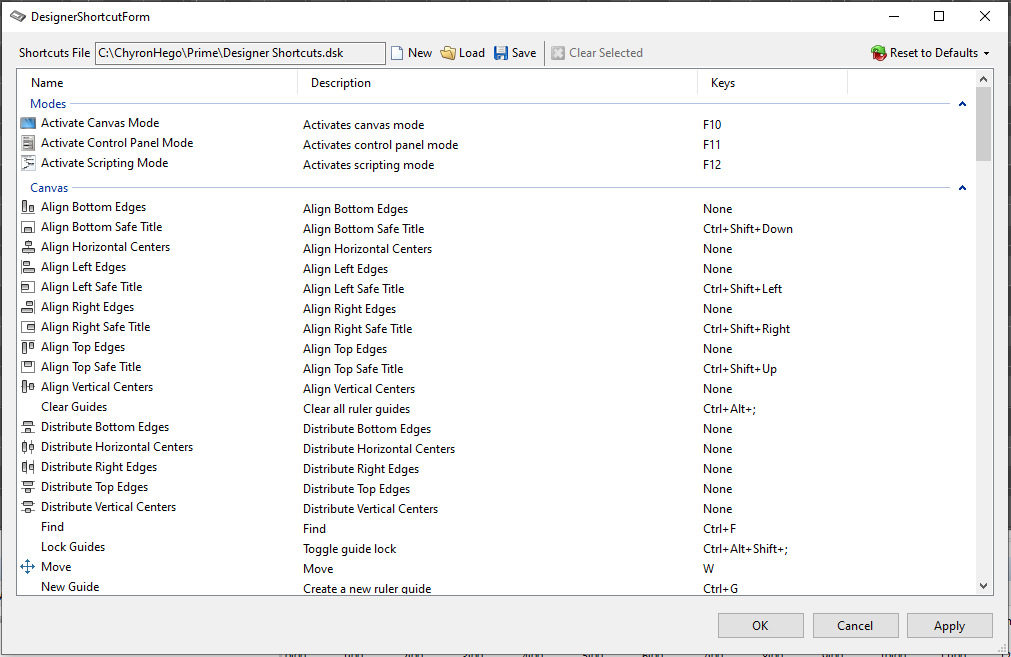
Task: Click the F10 key cell
Action: coord(712,125)
